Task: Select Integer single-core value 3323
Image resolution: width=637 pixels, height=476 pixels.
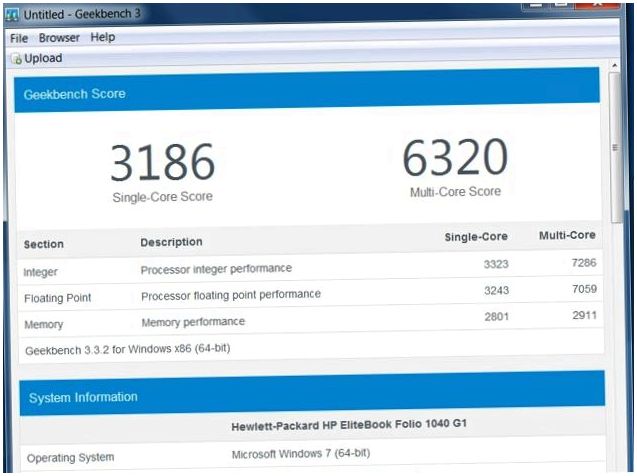Action: click(496, 264)
